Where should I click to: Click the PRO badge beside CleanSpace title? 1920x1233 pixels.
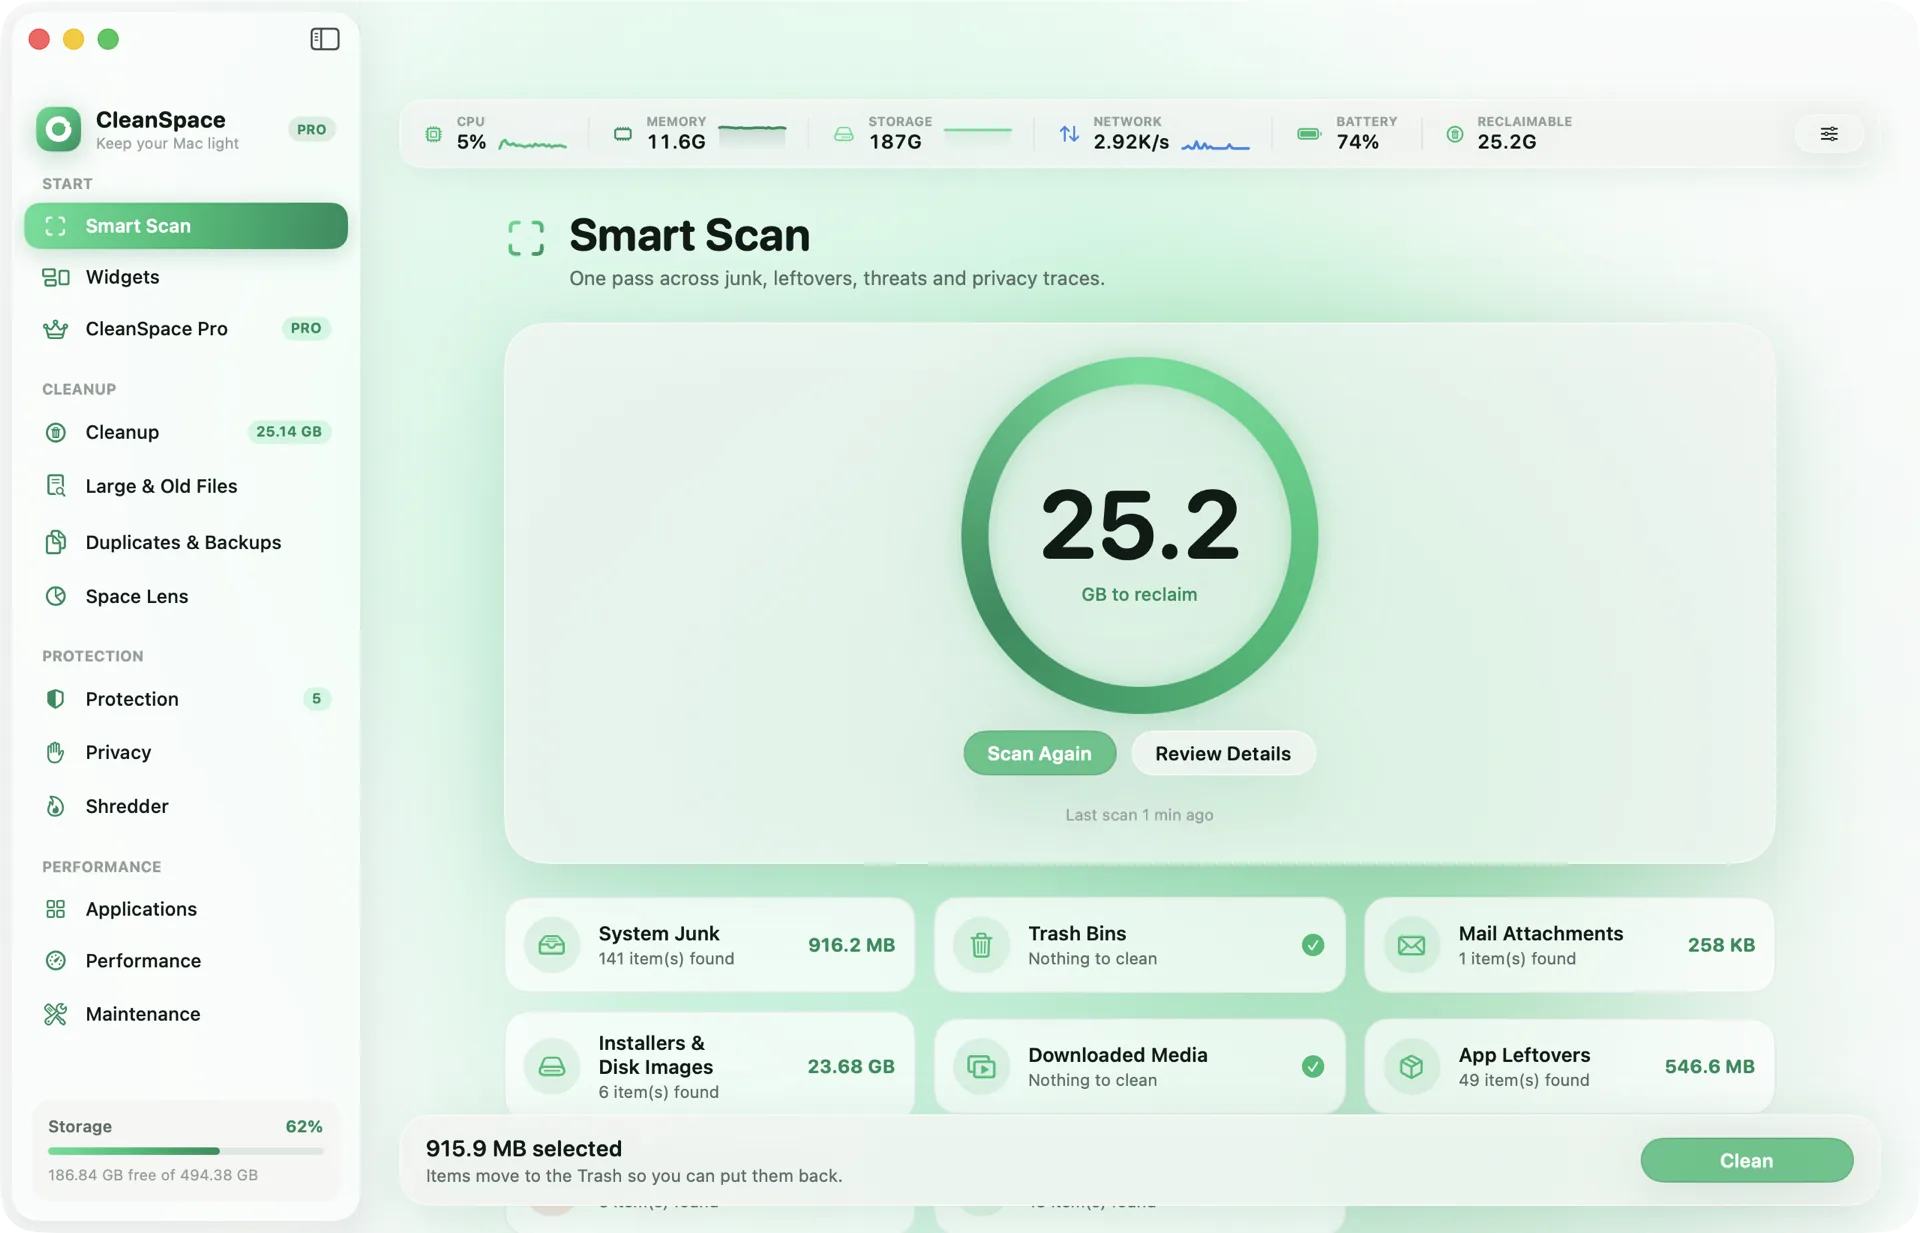click(312, 129)
